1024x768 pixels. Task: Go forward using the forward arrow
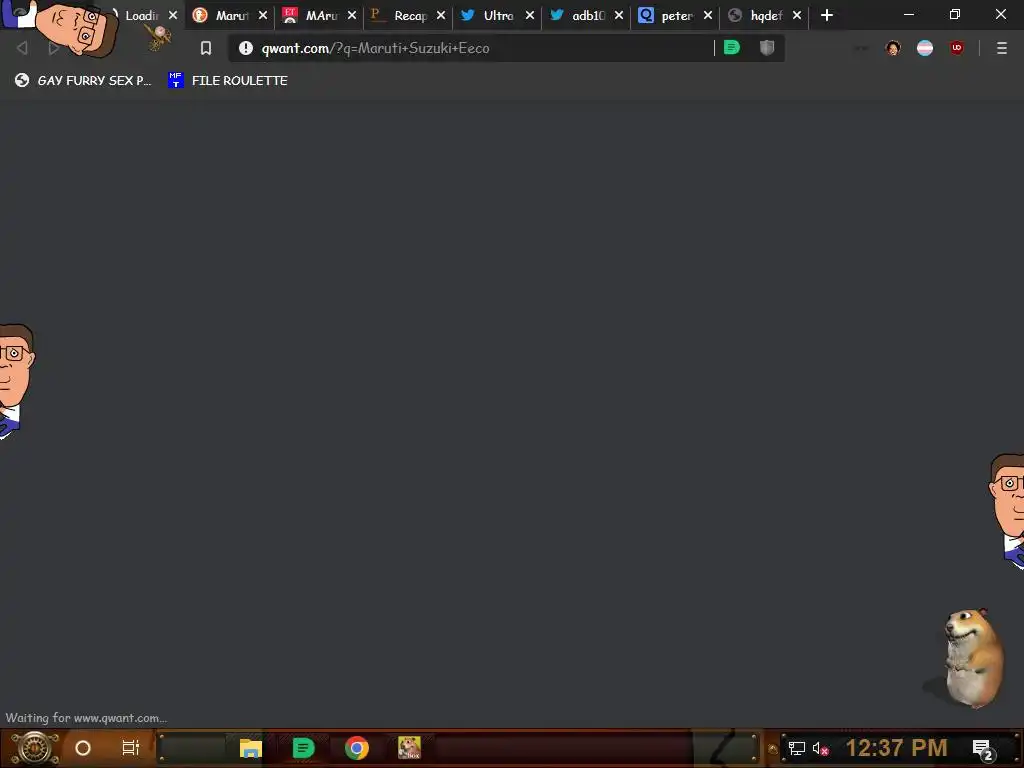pos(54,48)
